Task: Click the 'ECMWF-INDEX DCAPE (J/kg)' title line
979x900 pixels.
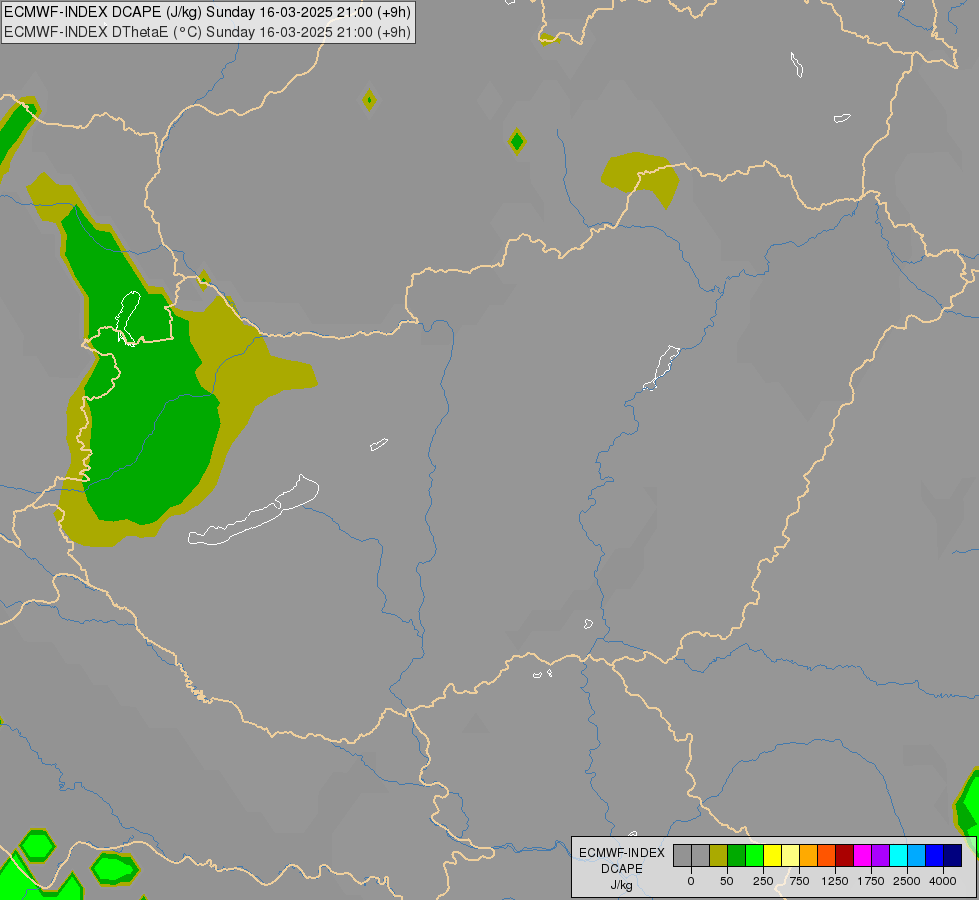Action: coord(207,12)
